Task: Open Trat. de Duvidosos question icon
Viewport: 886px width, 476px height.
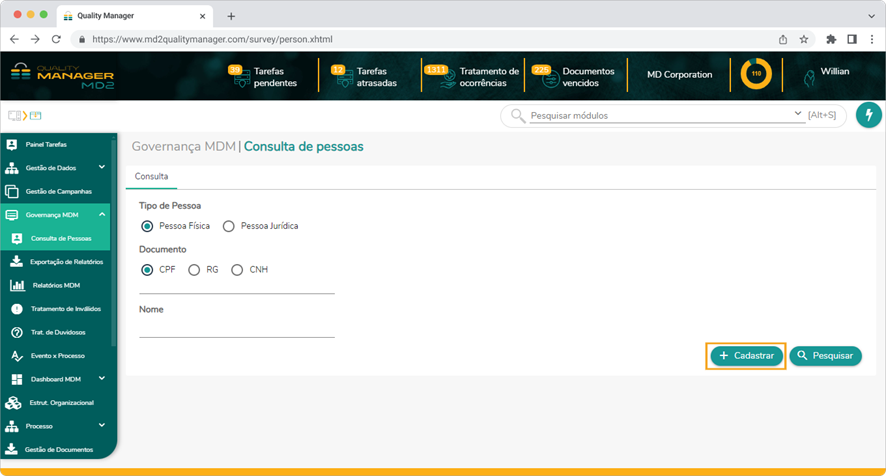Action: point(16,332)
